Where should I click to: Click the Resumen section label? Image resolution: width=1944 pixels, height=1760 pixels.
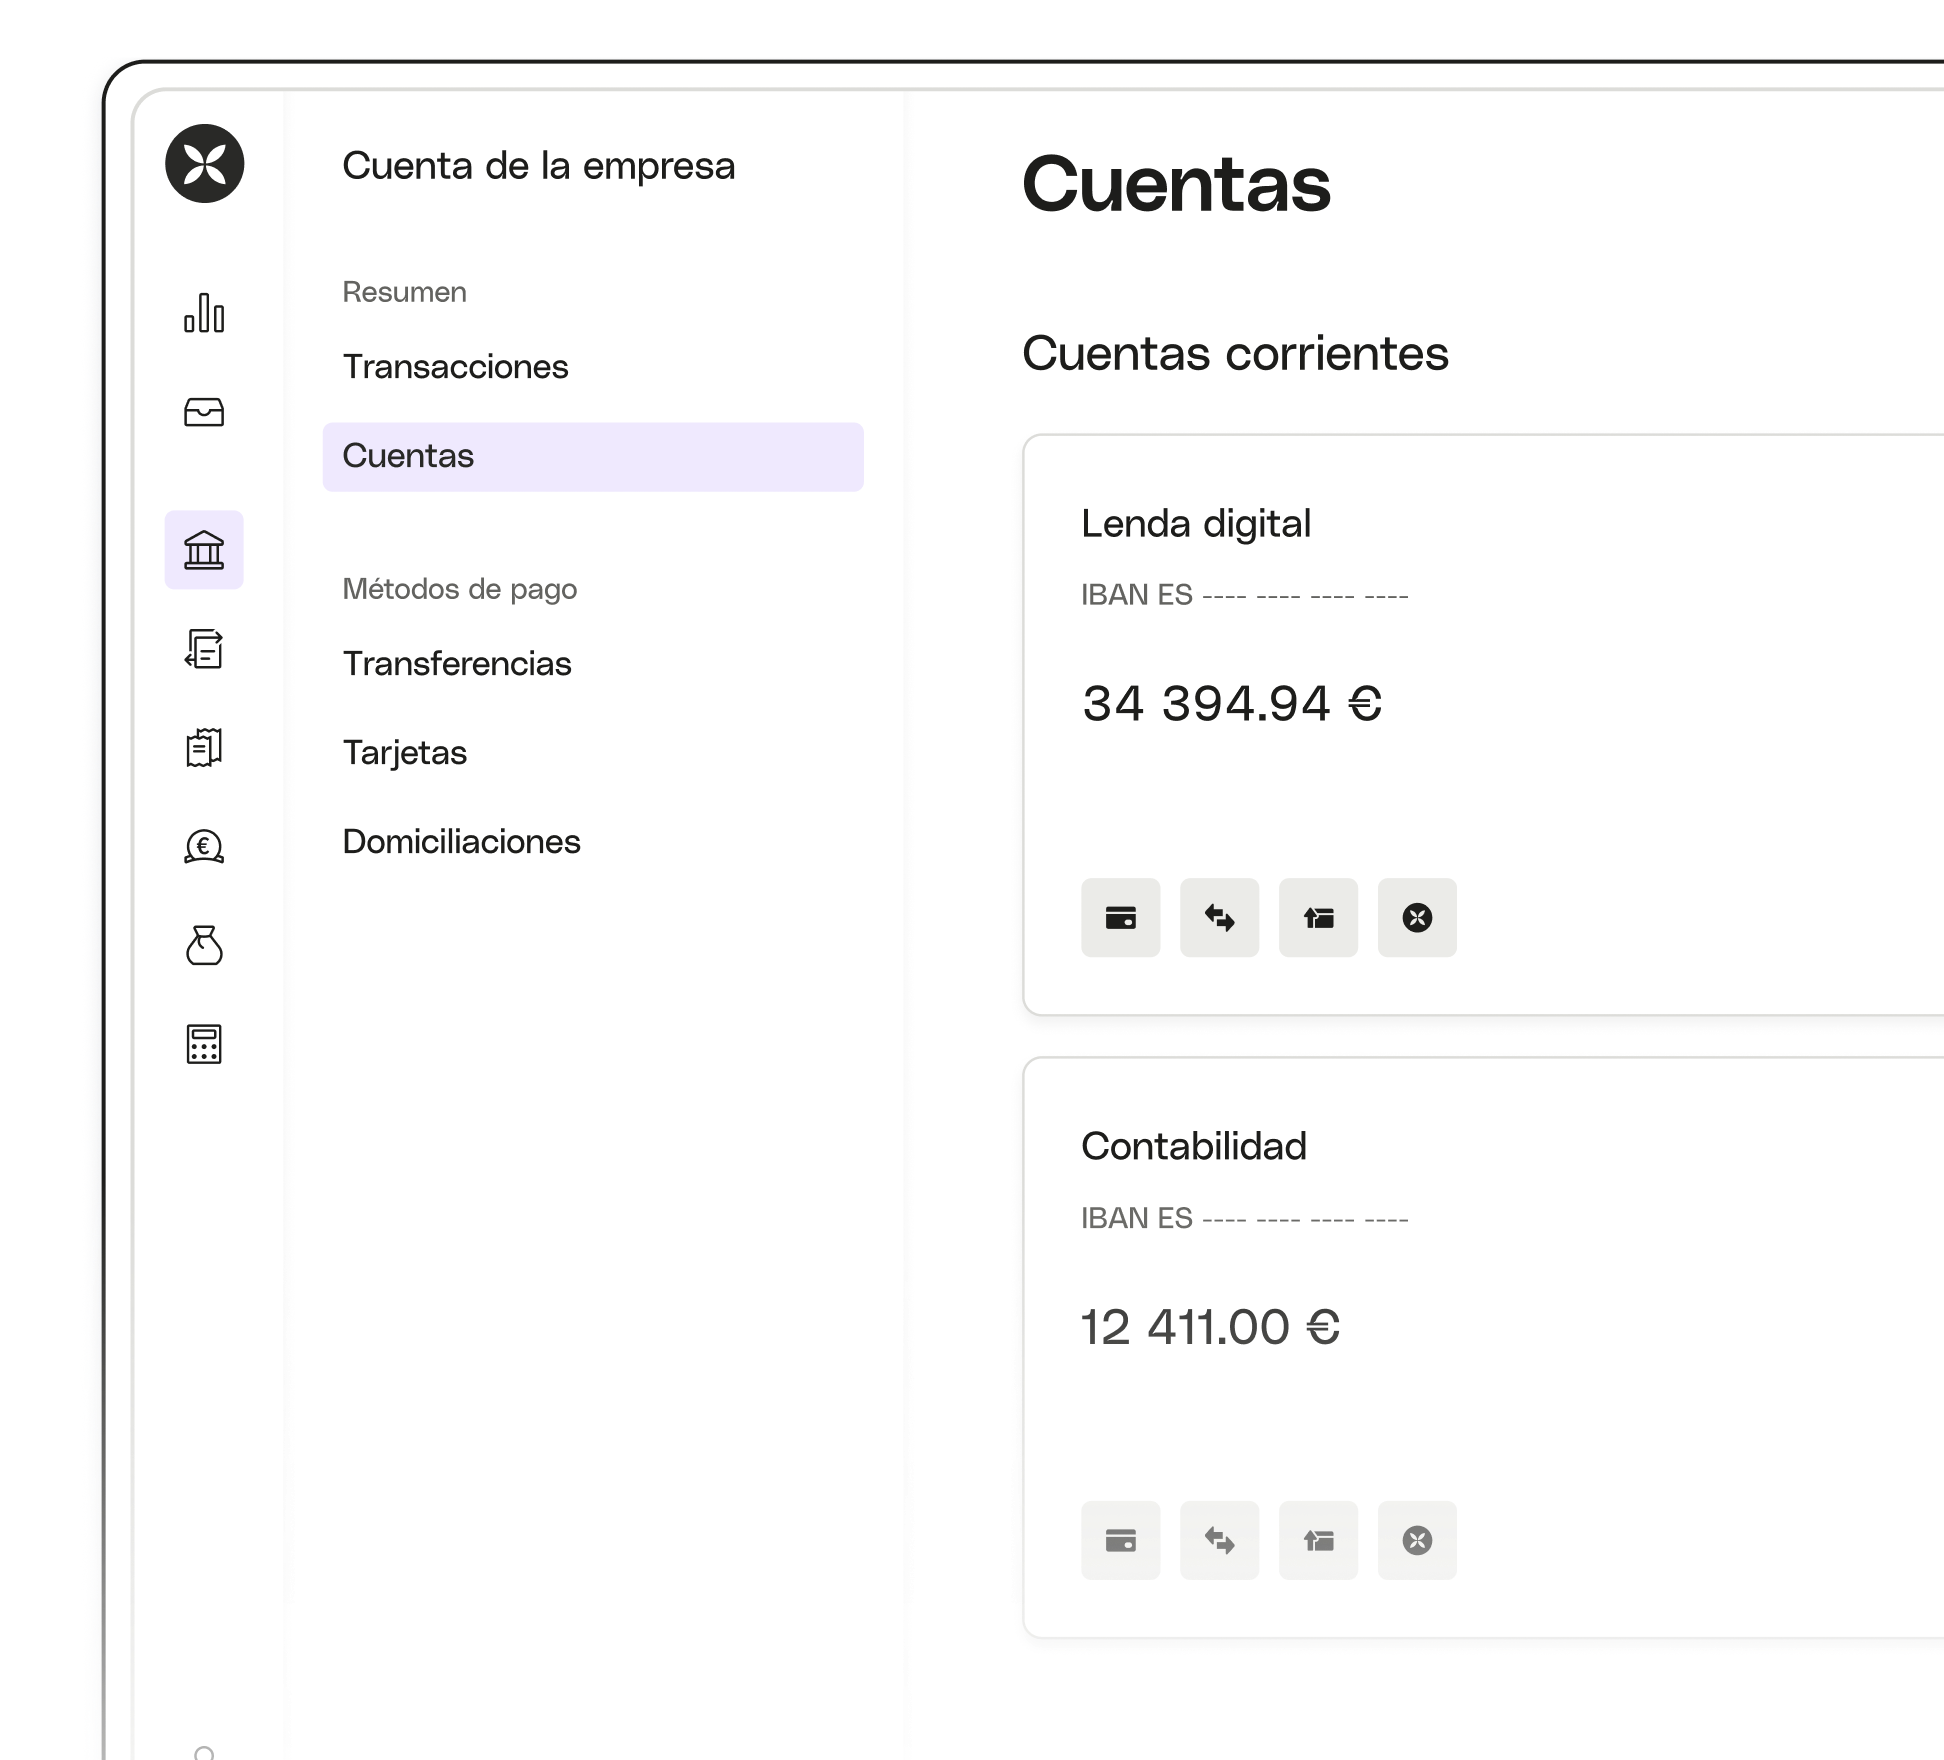click(405, 292)
